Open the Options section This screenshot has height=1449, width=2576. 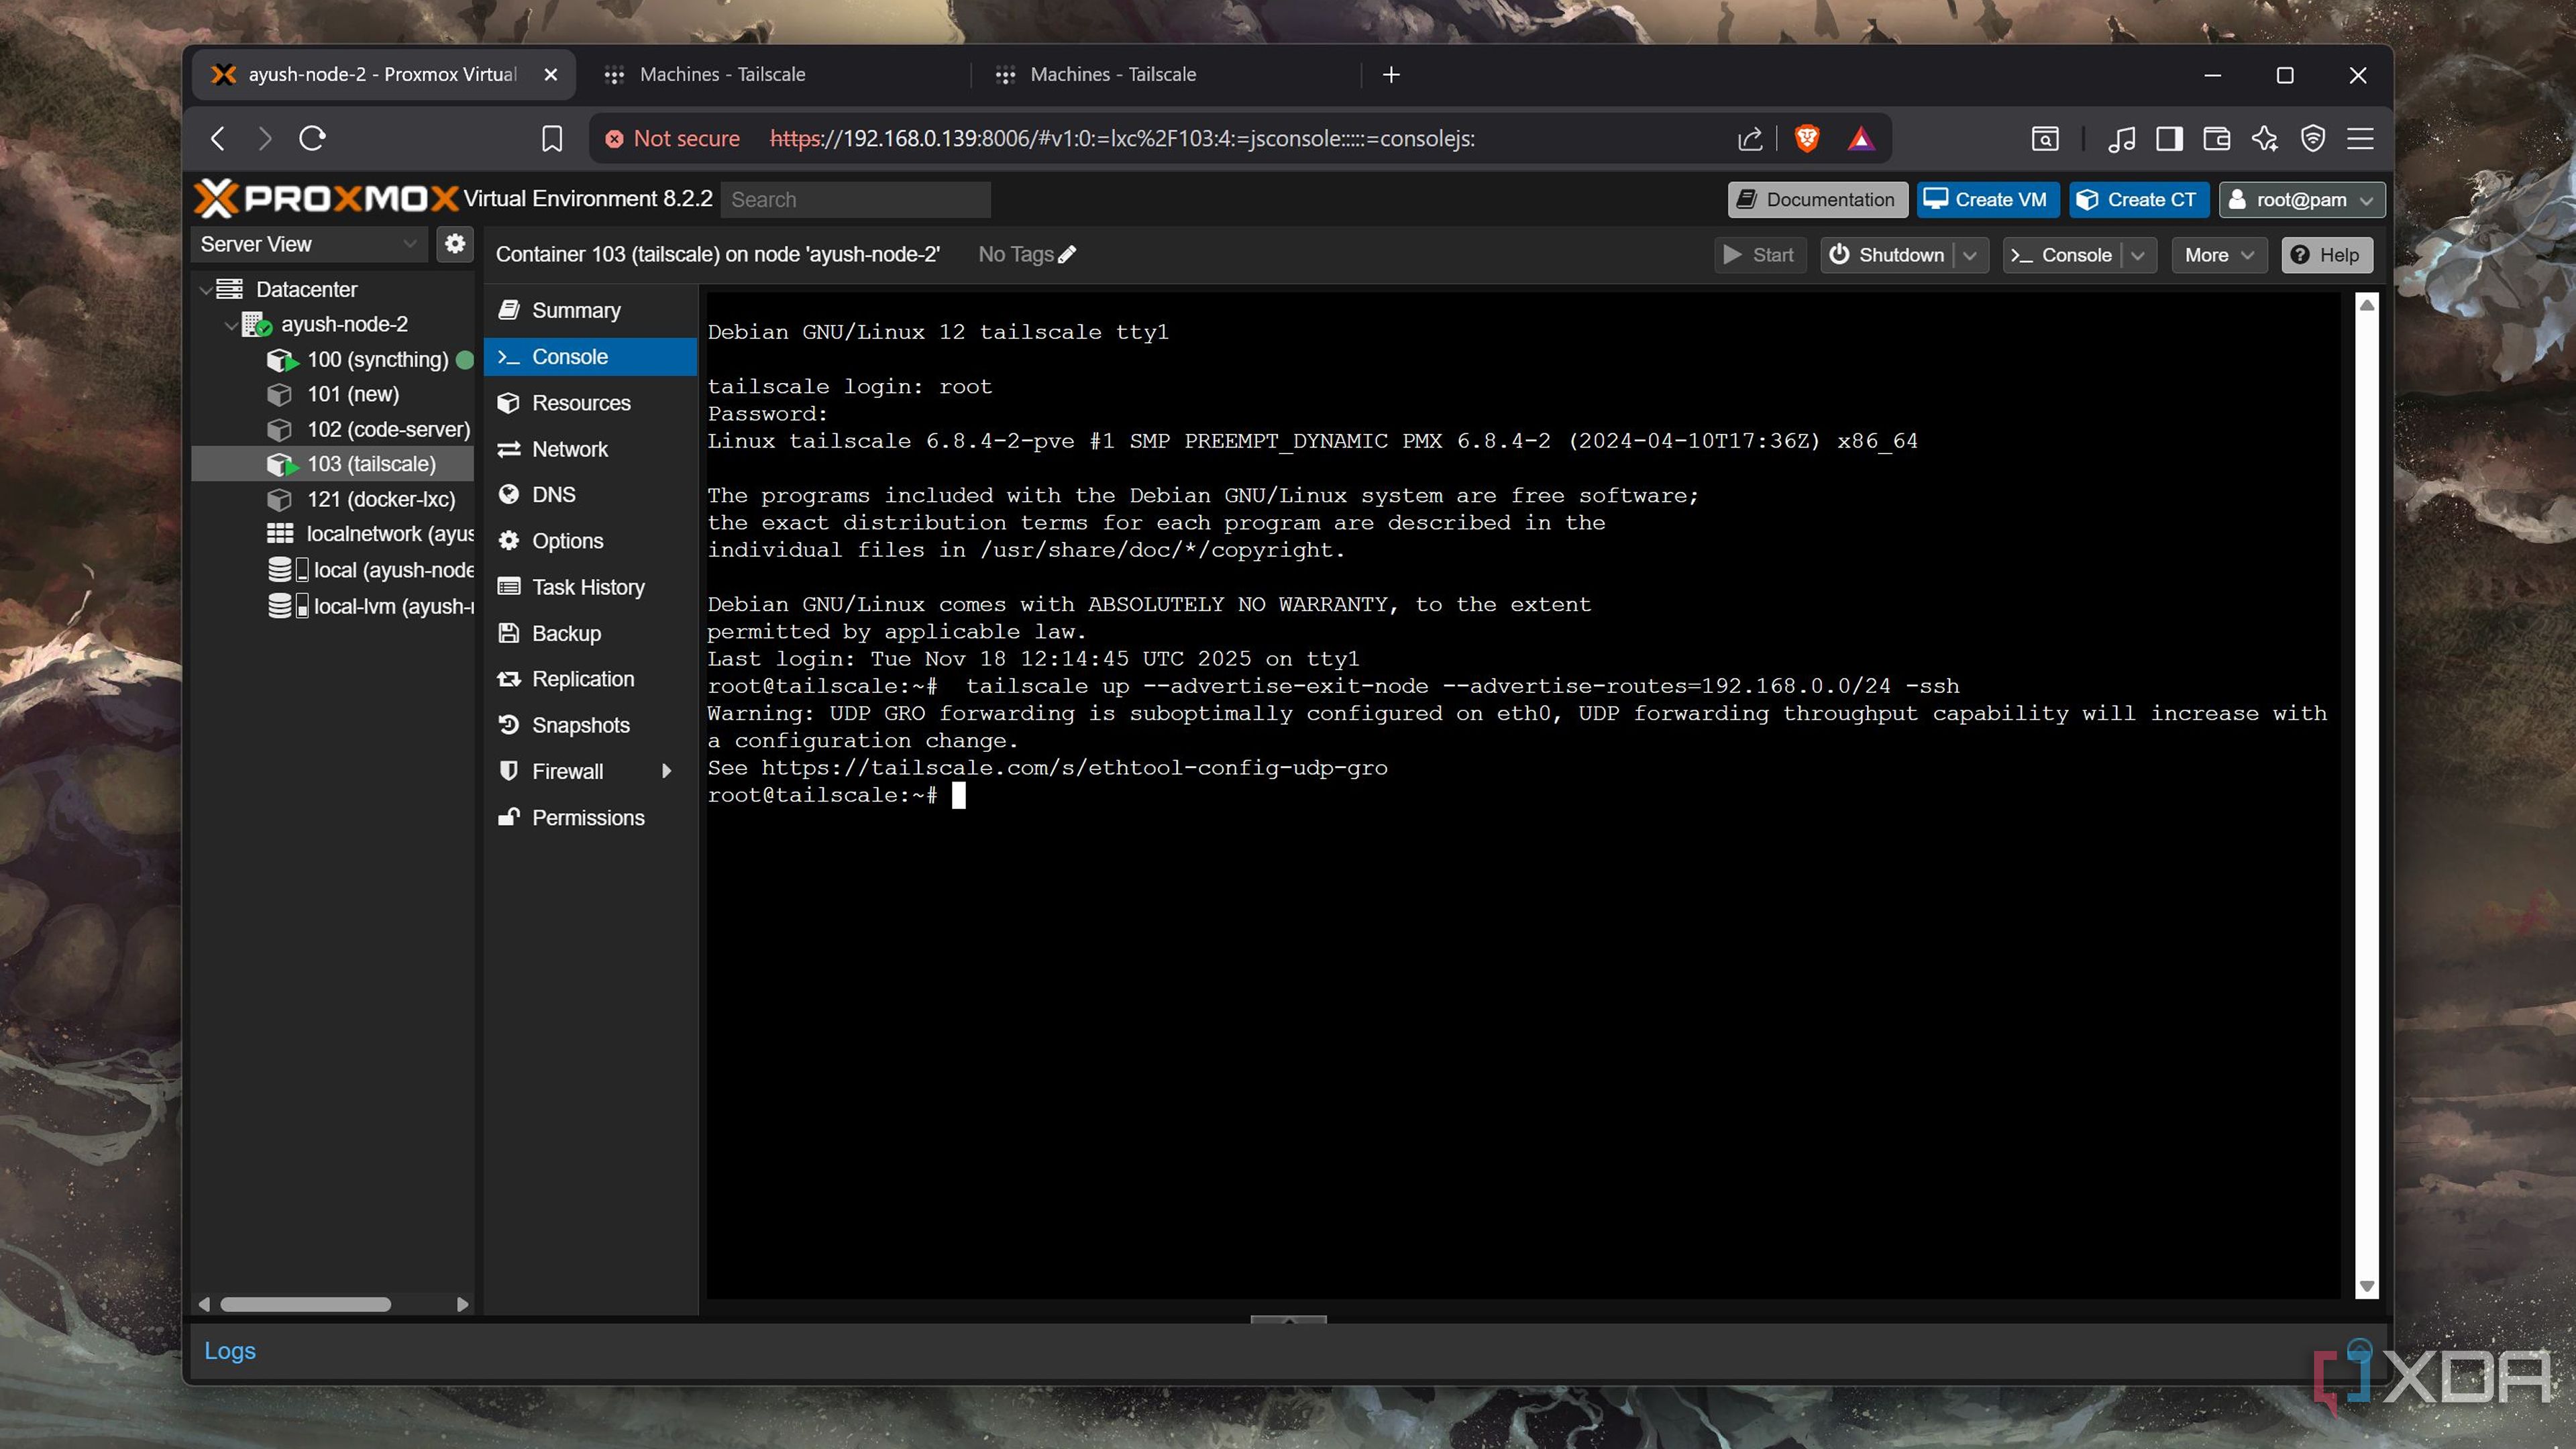[590, 541]
